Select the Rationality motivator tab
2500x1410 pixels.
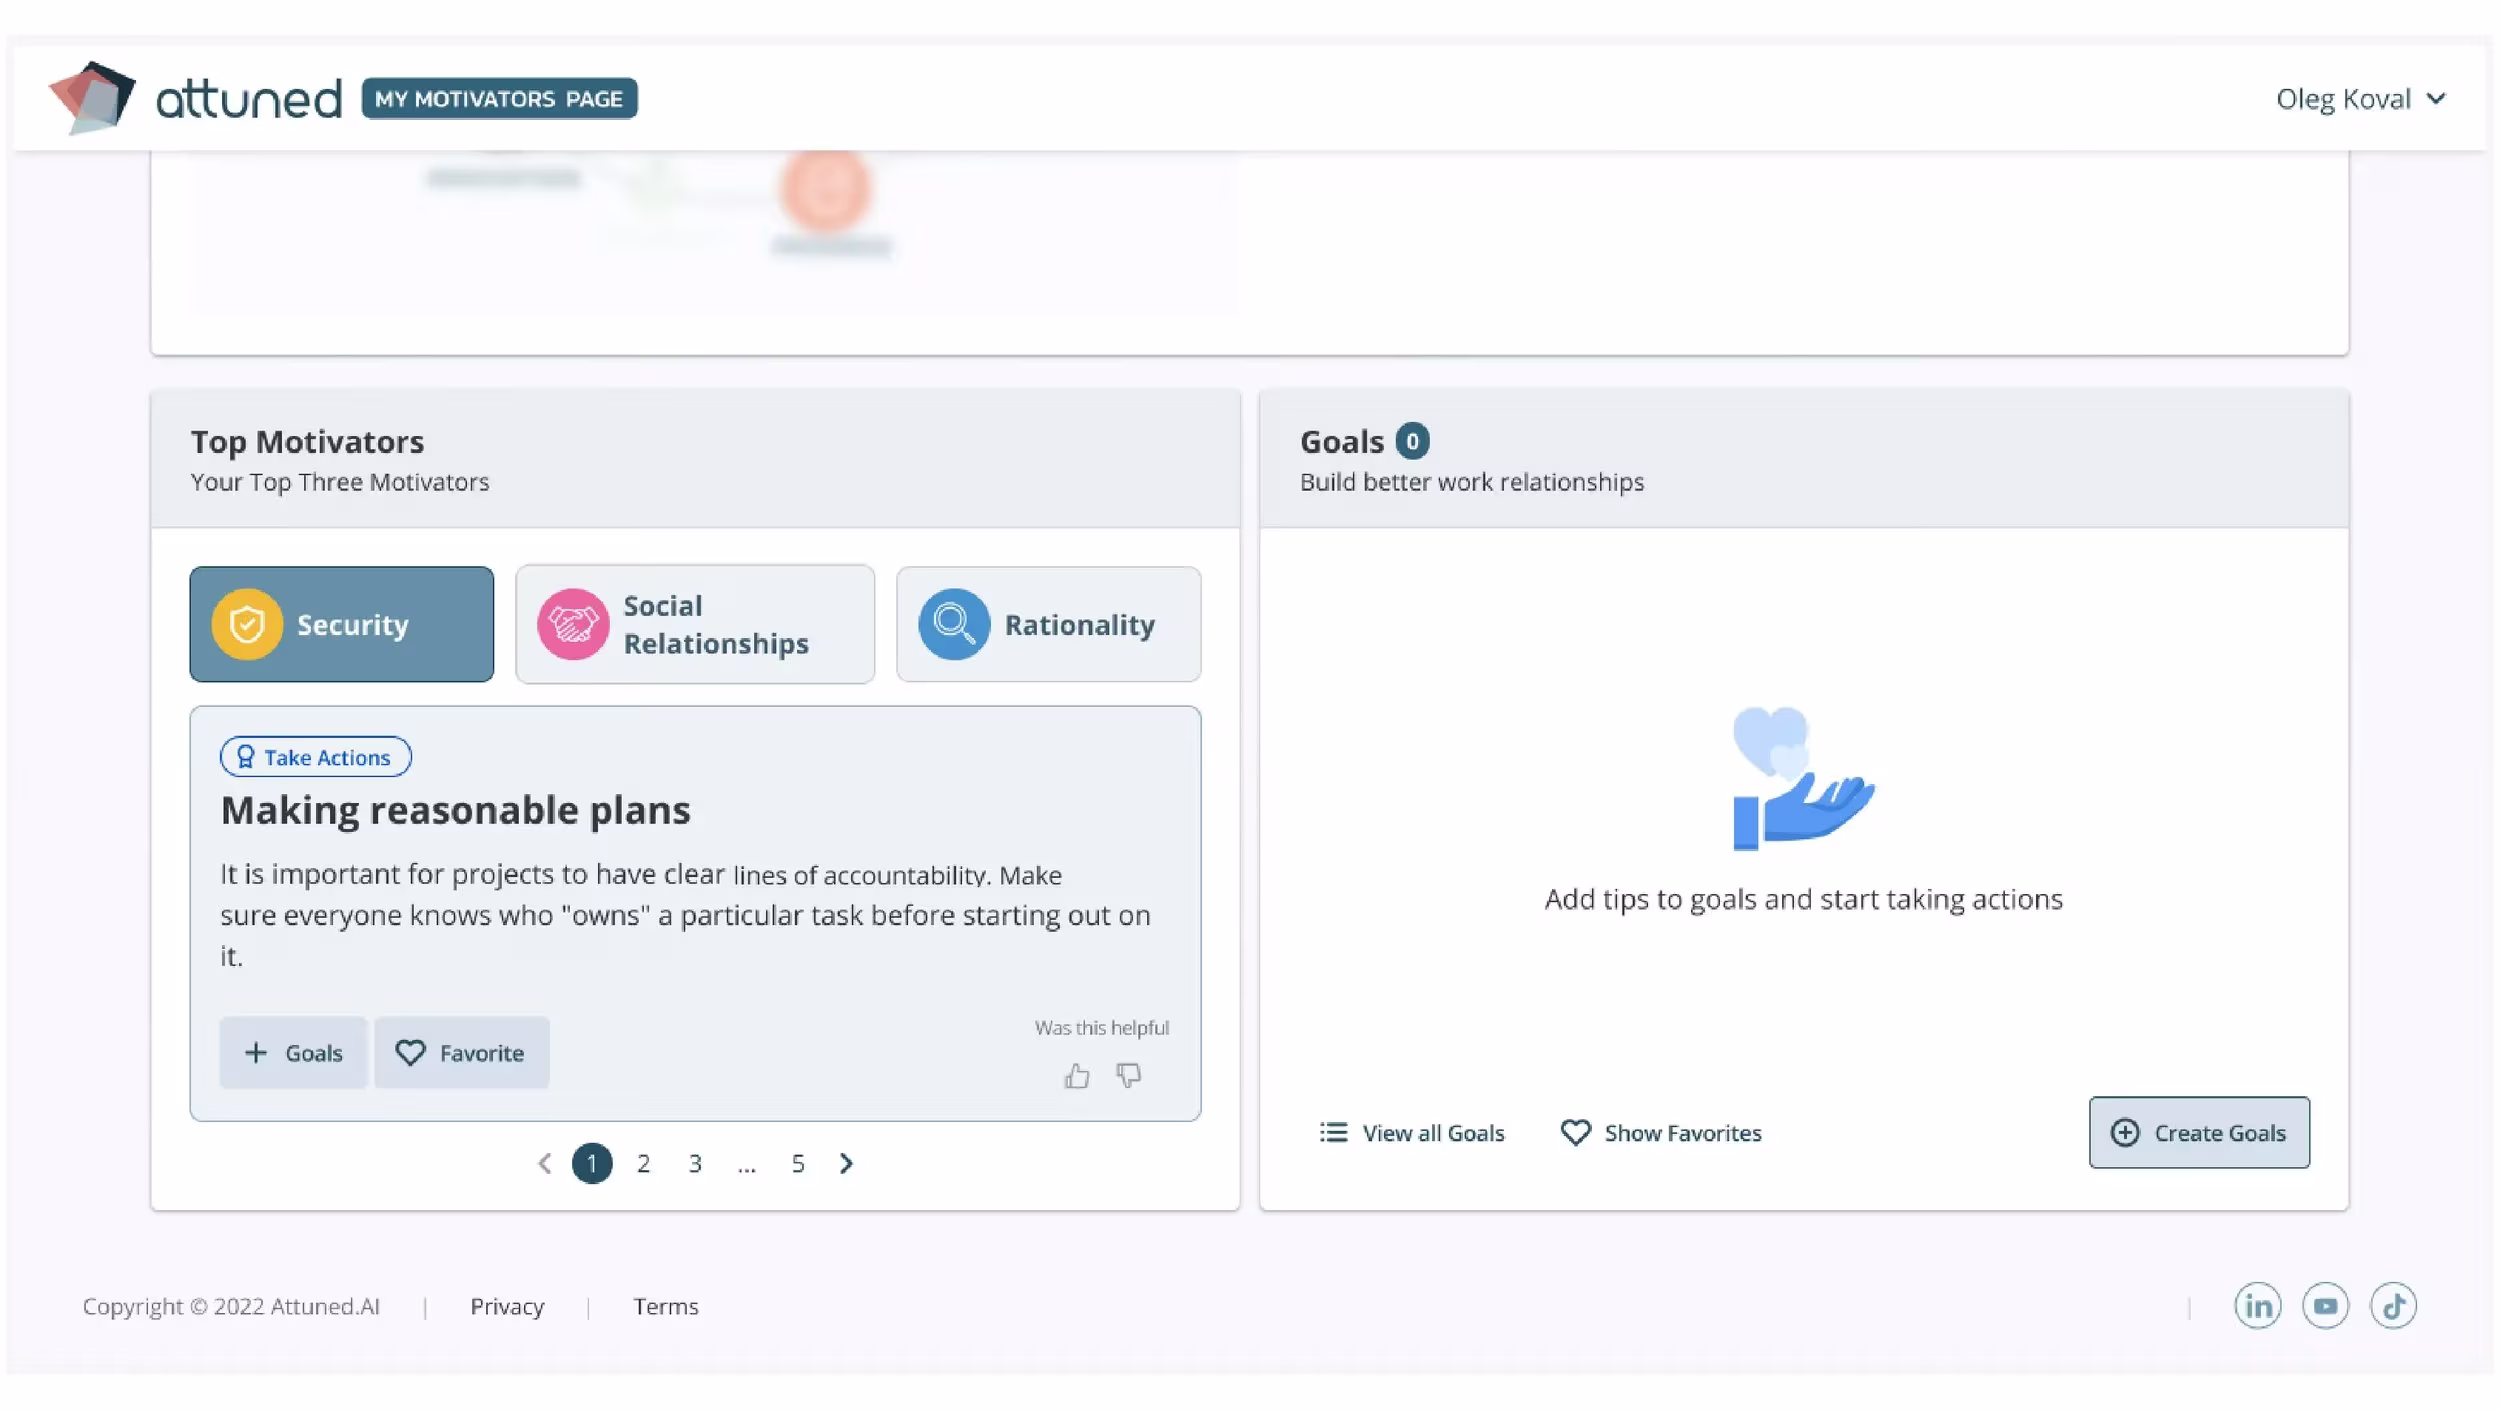tap(1048, 625)
